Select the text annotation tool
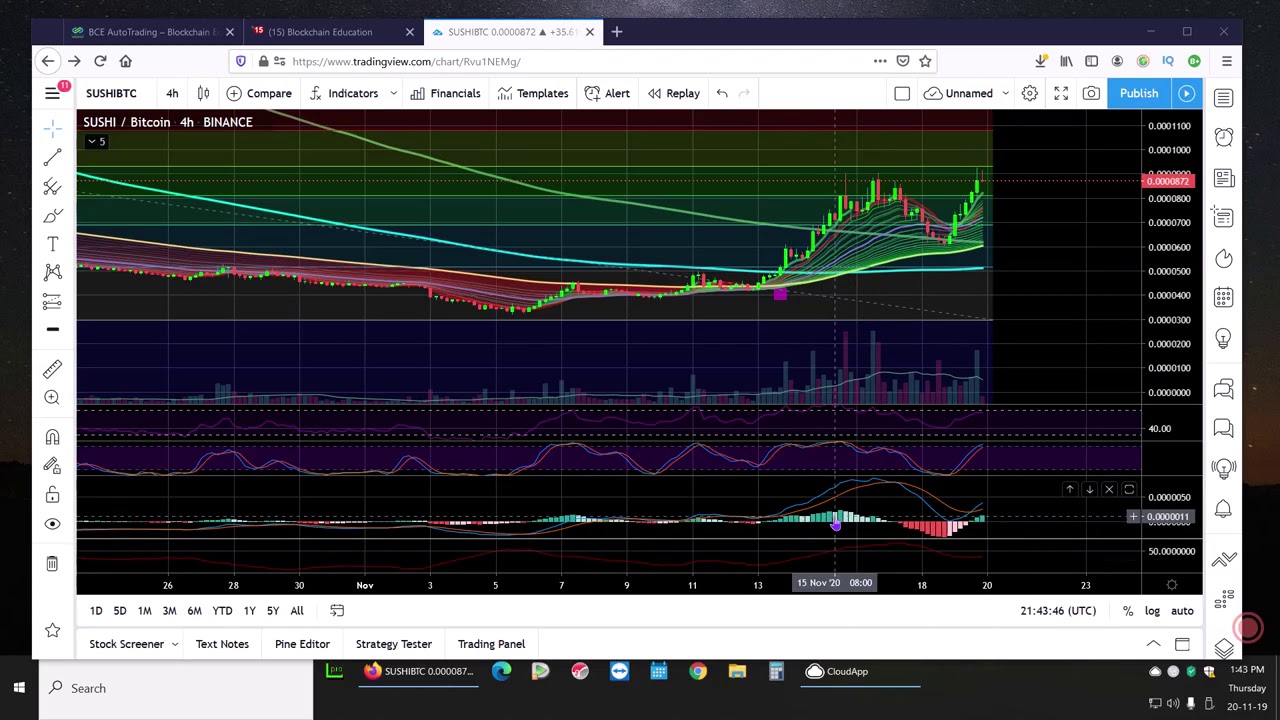 click(52, 244)
